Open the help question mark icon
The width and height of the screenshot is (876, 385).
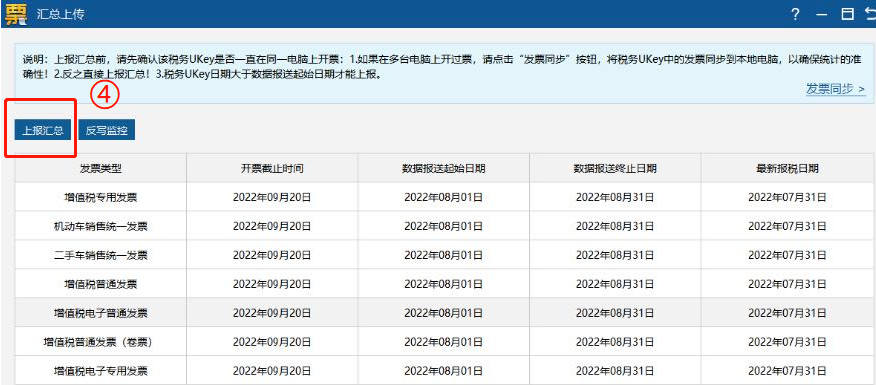[x=795, y=15]
